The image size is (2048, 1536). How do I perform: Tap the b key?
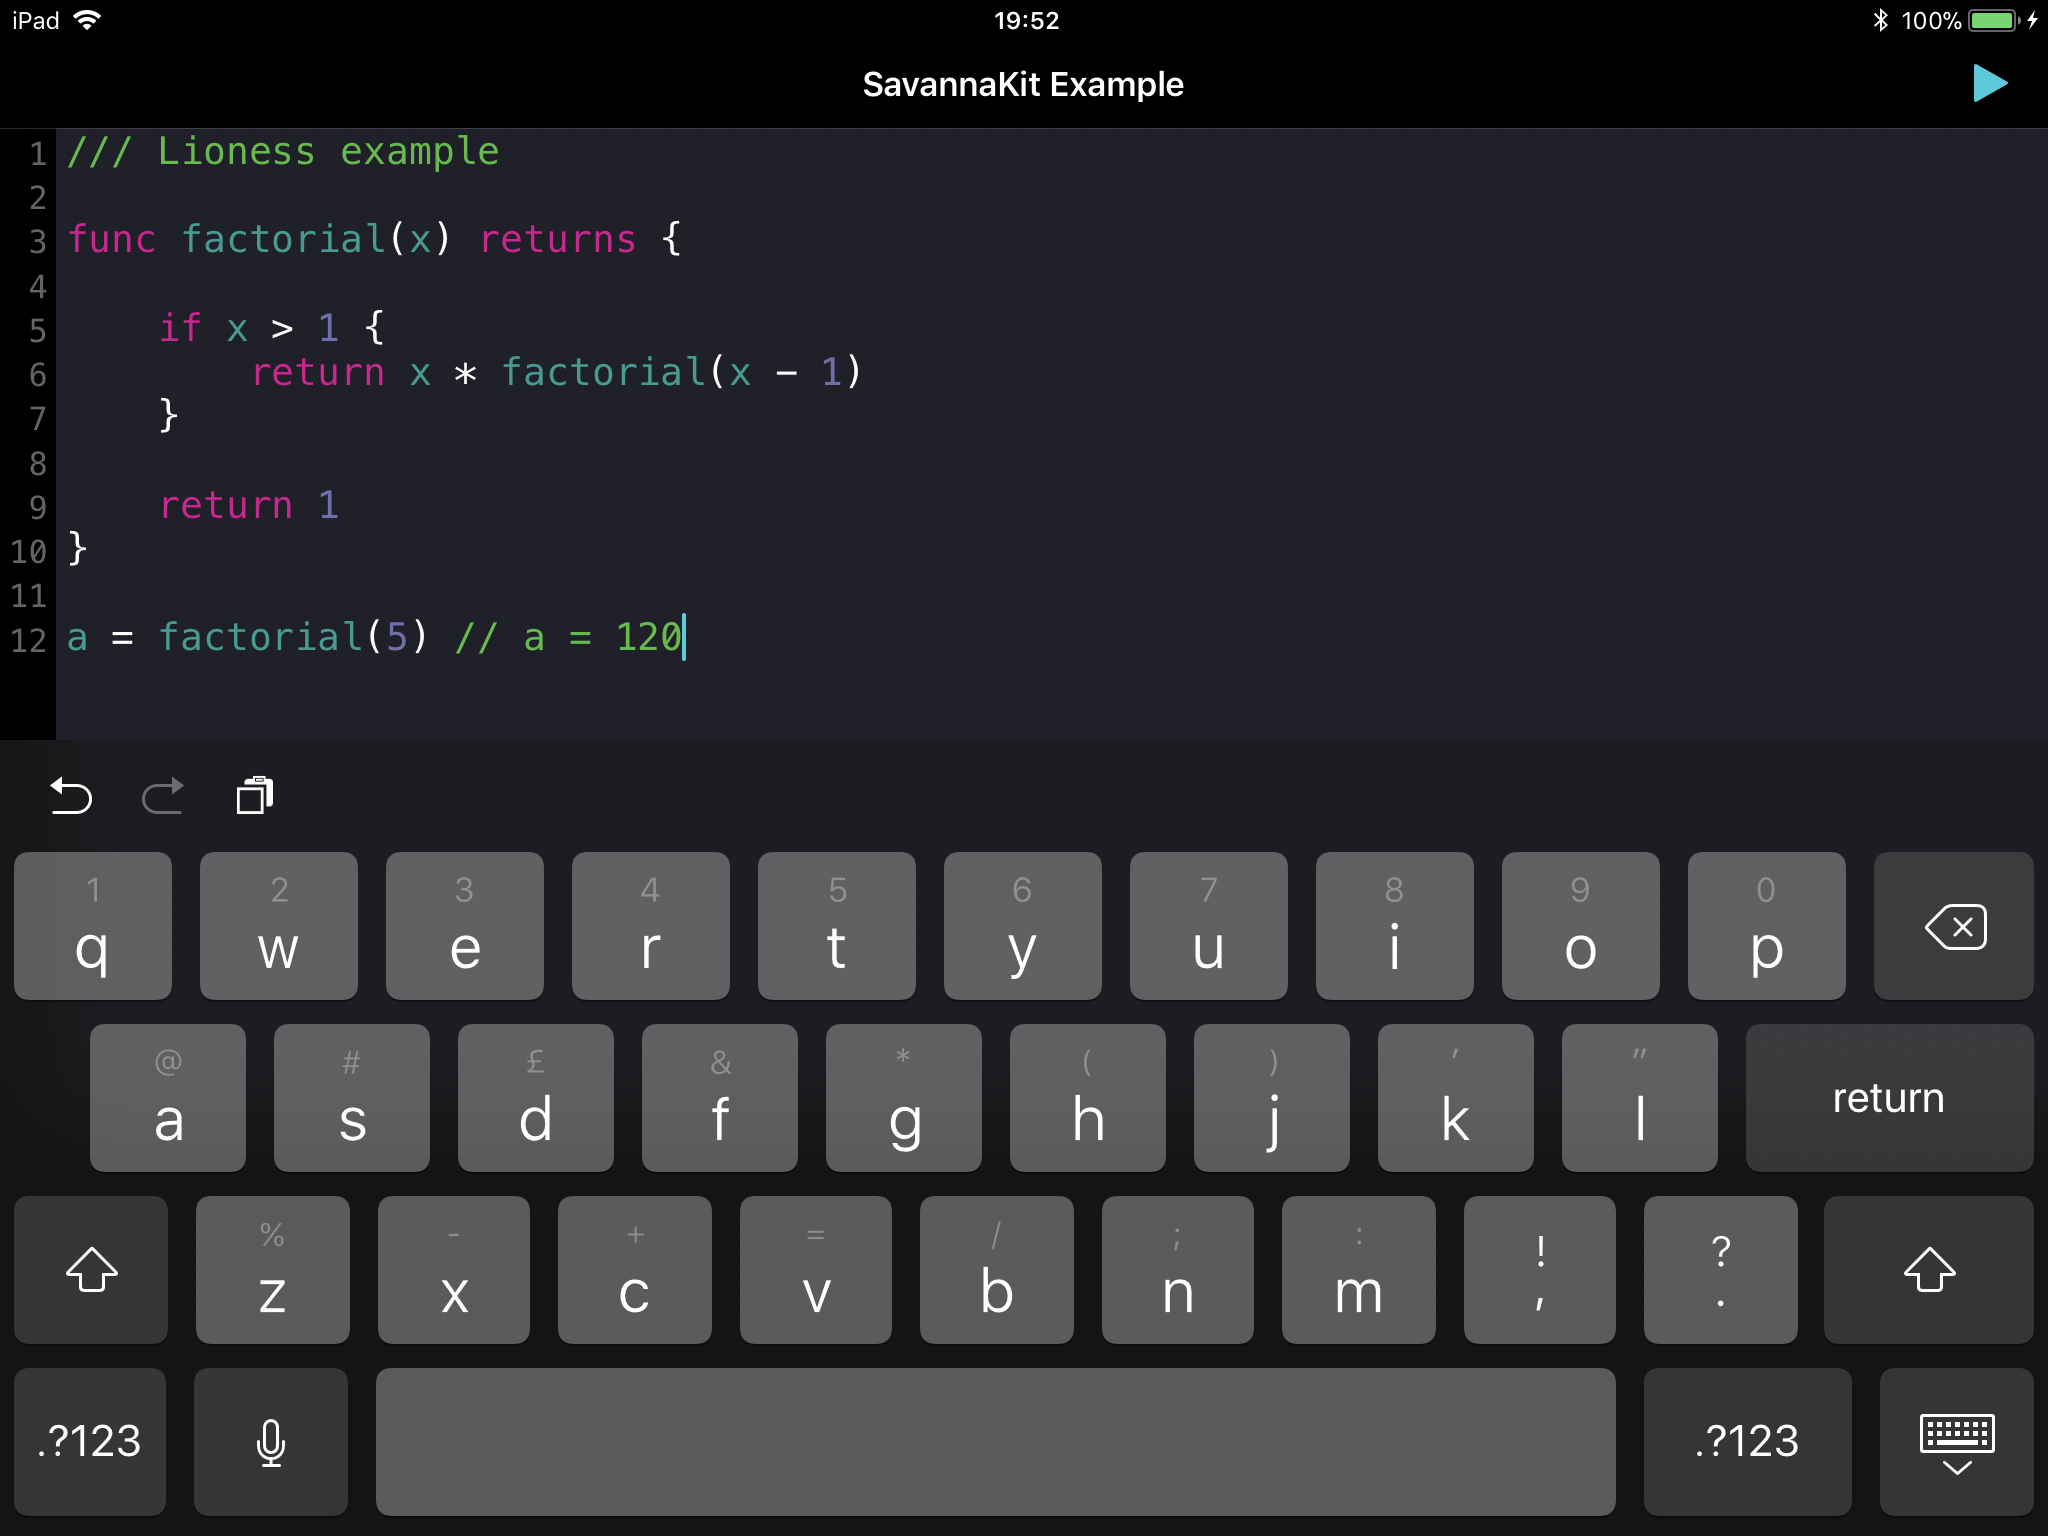pos(997,1270)
